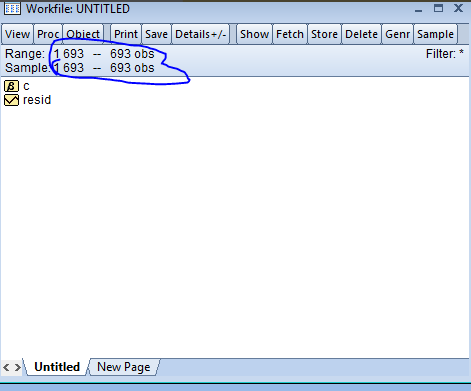Click the Sample line in workfile header
Screen dimensions: 471x391
[x=80, y=68]
